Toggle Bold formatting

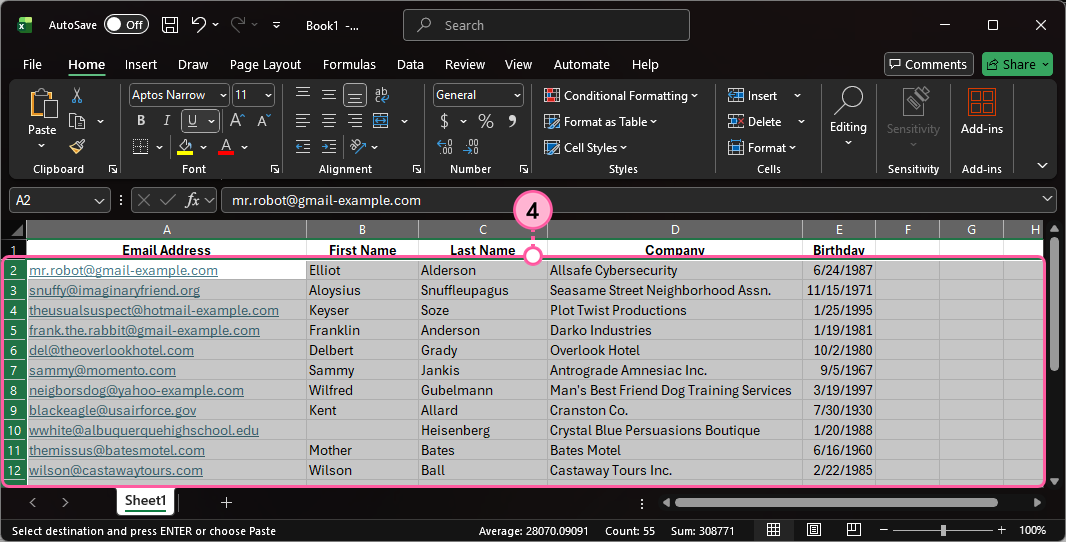141,120
